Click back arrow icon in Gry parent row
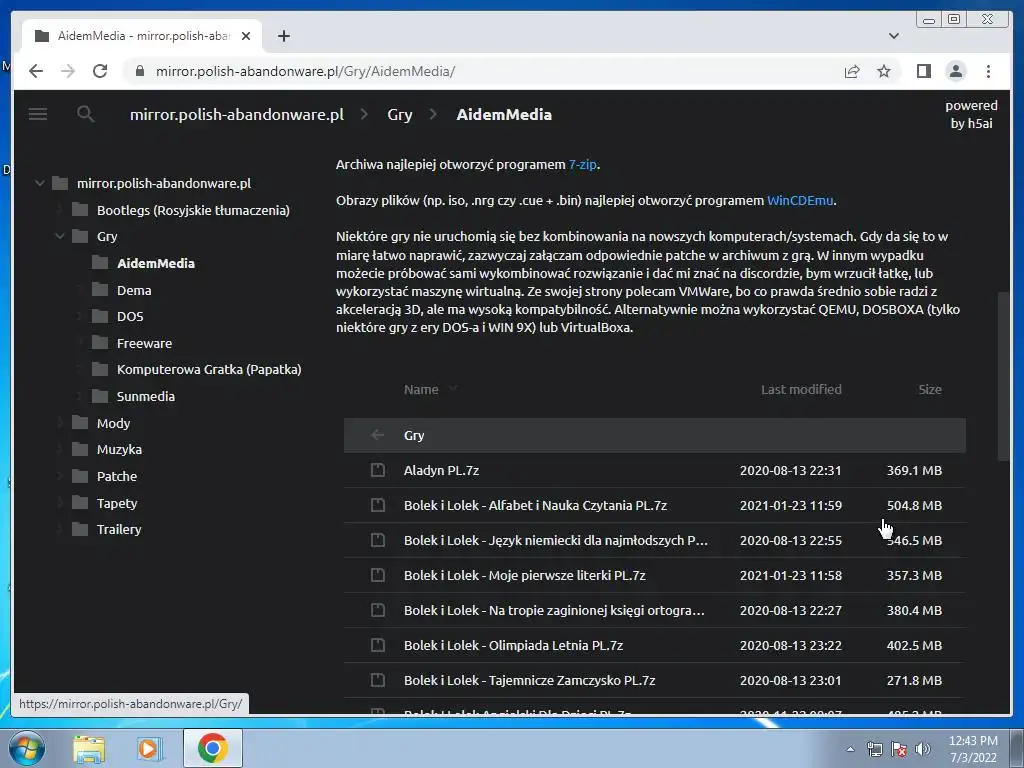Viewport: 1024px width, 768px height. point(377,435)
